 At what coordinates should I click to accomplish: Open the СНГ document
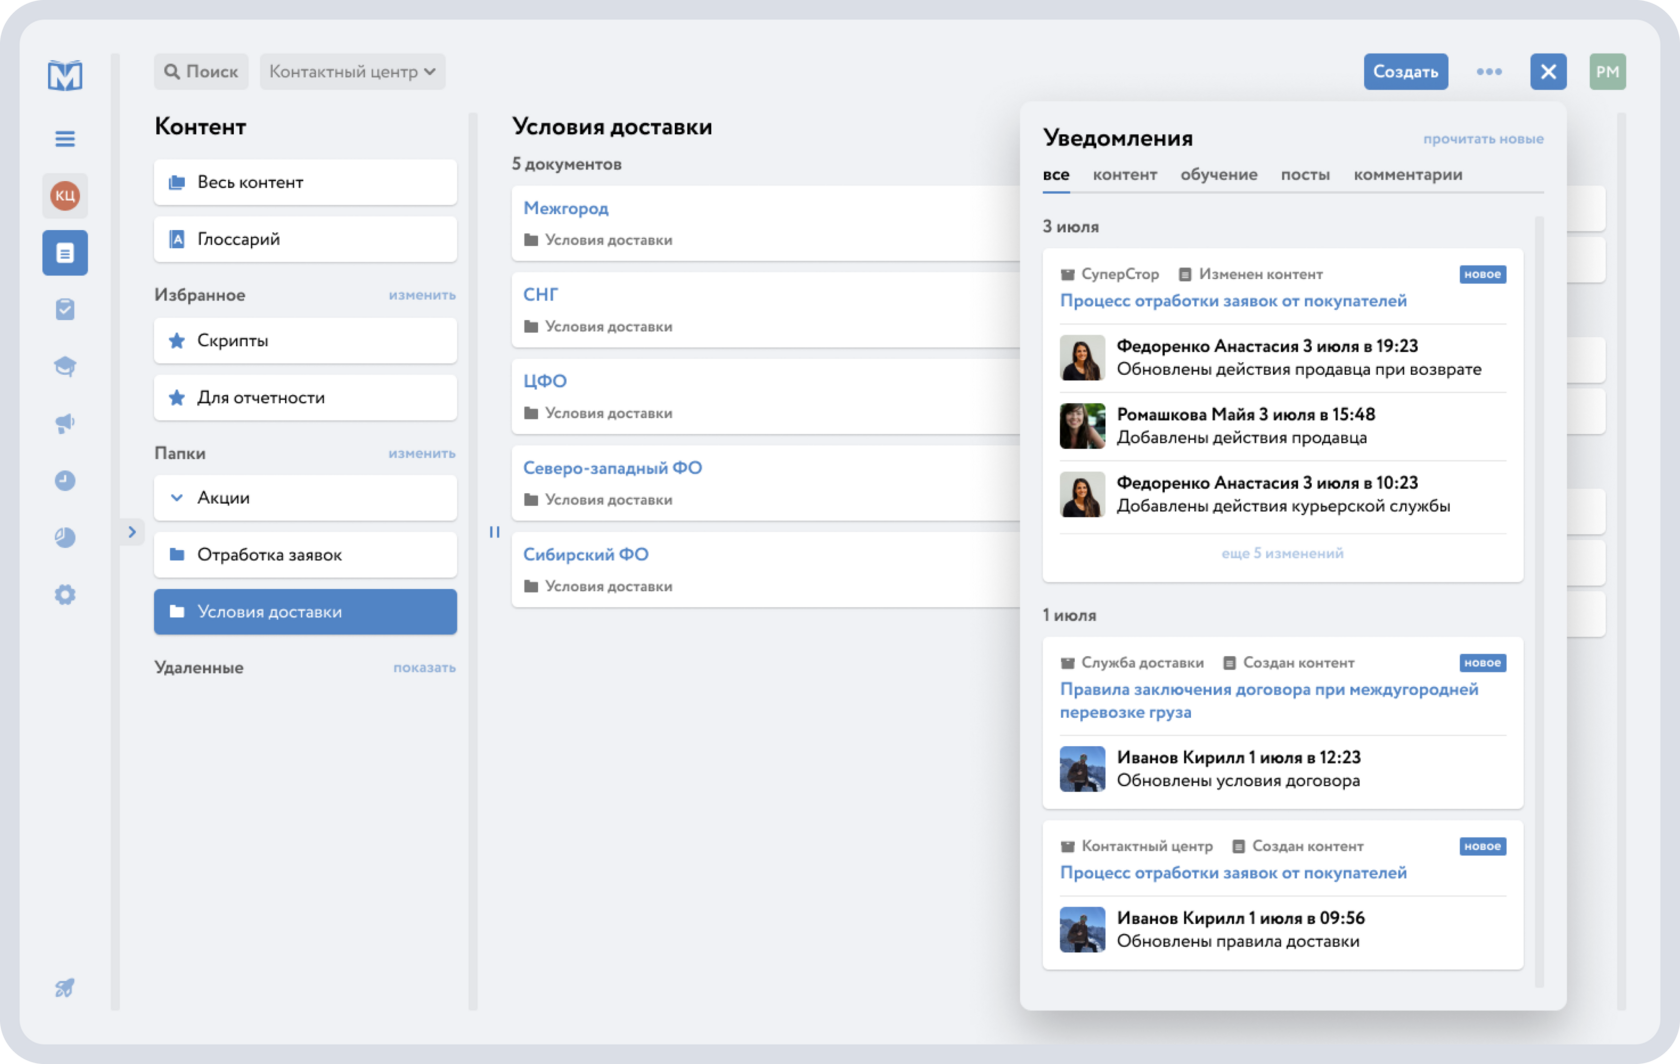[541, 295]
